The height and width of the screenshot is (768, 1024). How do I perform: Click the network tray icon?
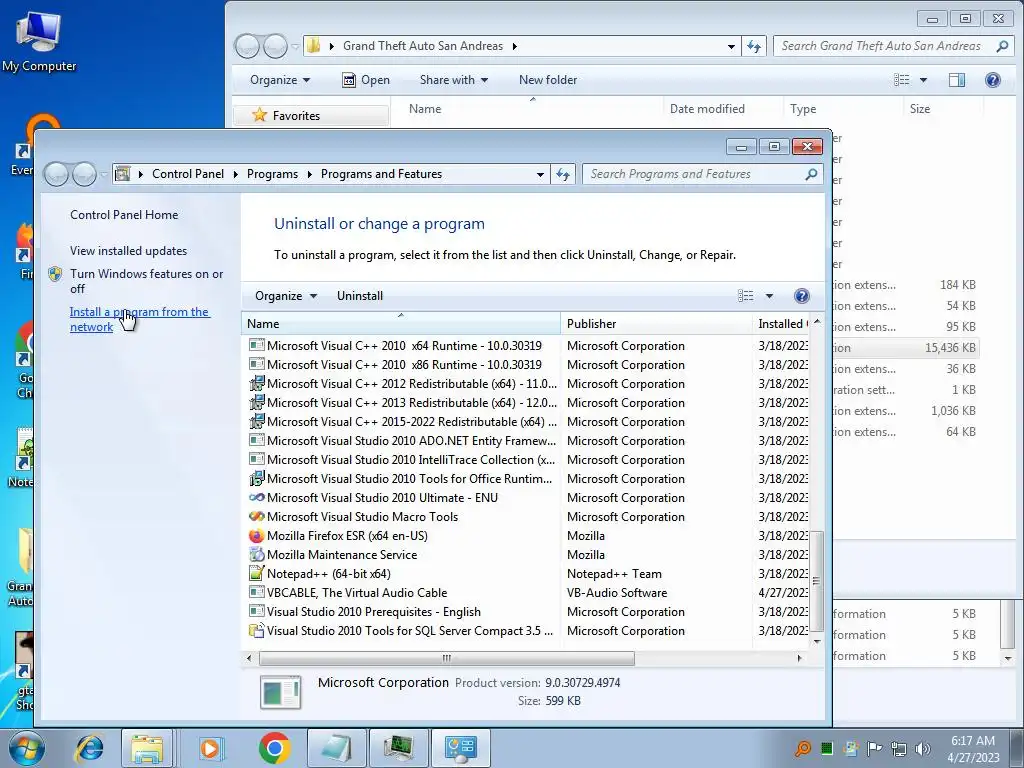pos(899,748)
